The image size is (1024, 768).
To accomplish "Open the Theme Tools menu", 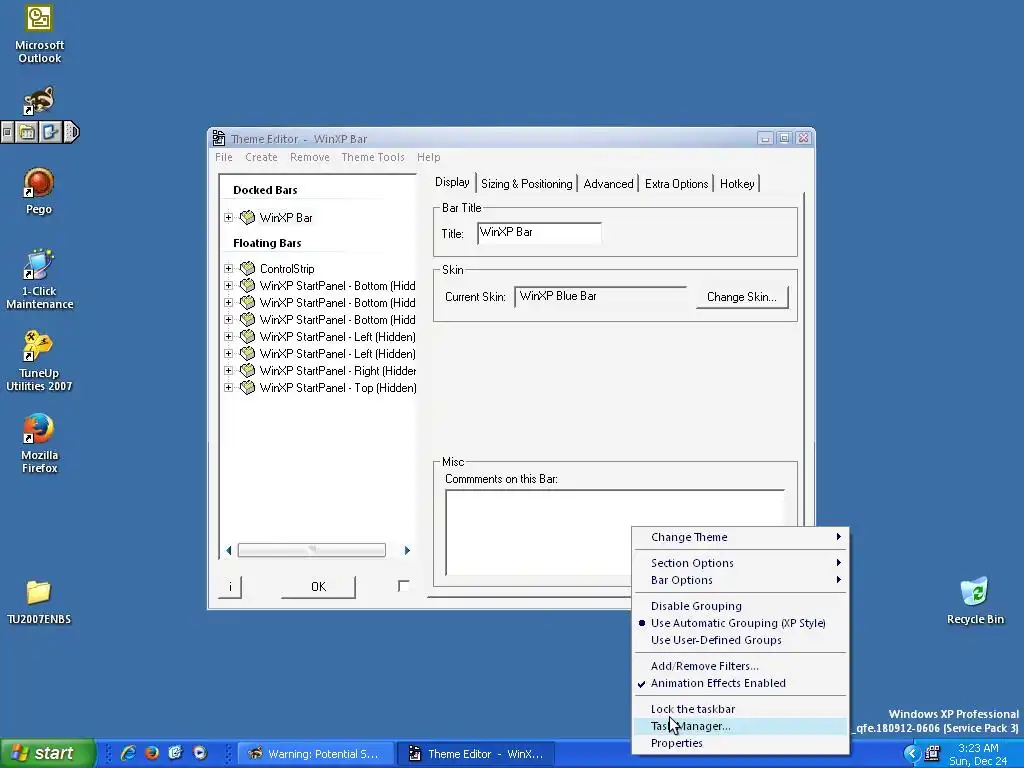I will point(373,157).
